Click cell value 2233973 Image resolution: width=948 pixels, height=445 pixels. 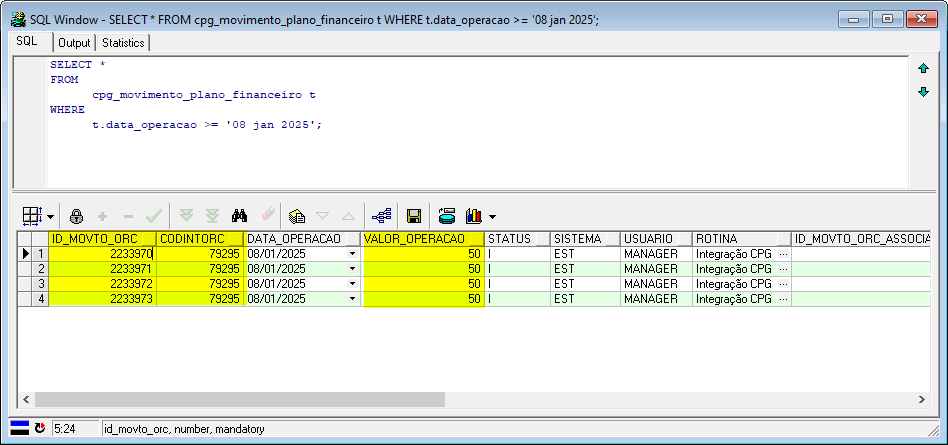coord(102,299)
